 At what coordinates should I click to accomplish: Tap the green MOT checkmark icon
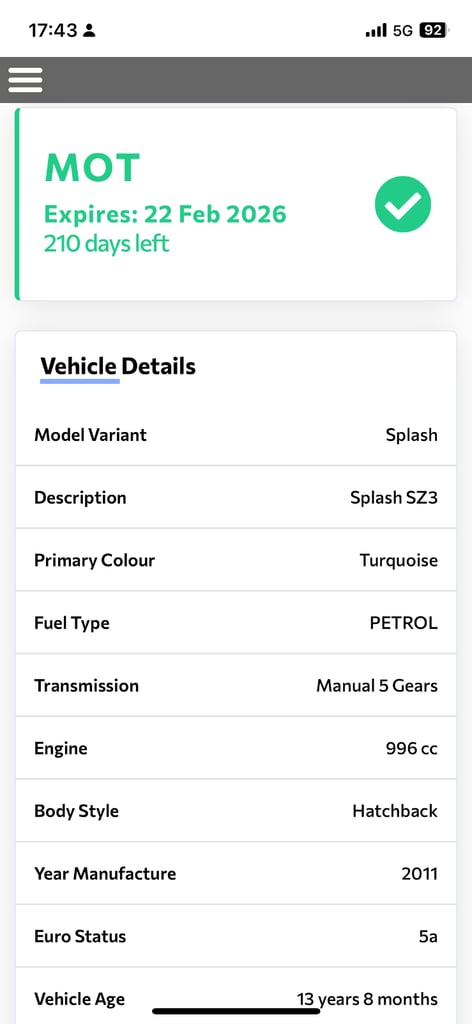point(403,204)
